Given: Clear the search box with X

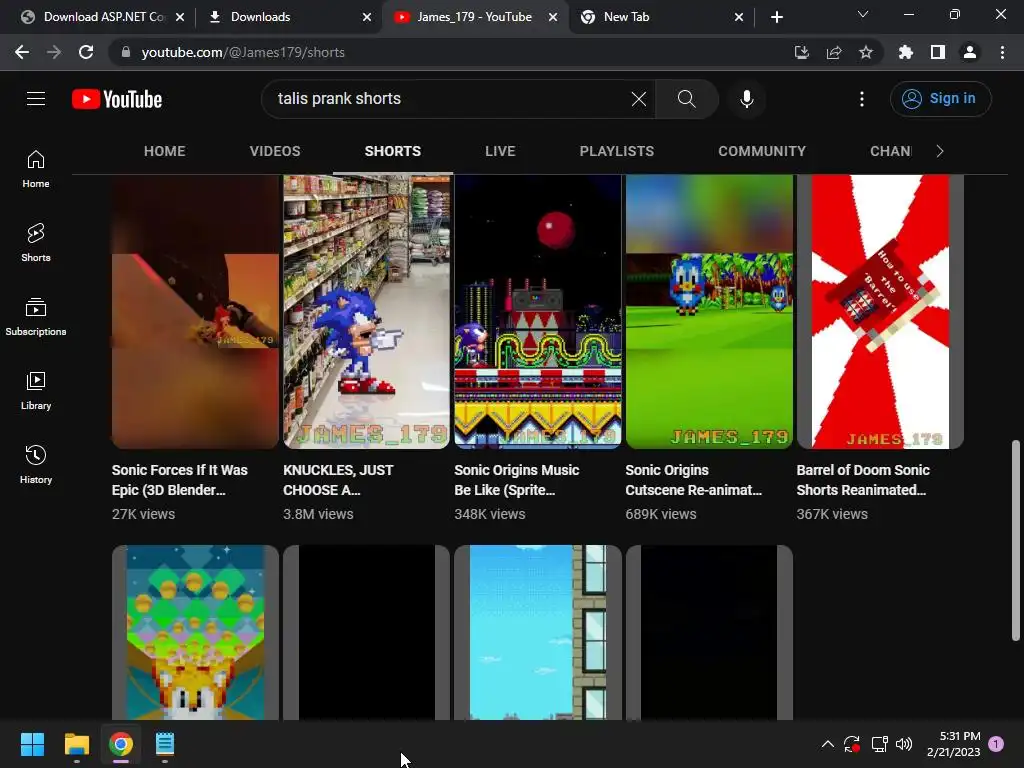Looking at the screenshot, I should click(639, 99).
